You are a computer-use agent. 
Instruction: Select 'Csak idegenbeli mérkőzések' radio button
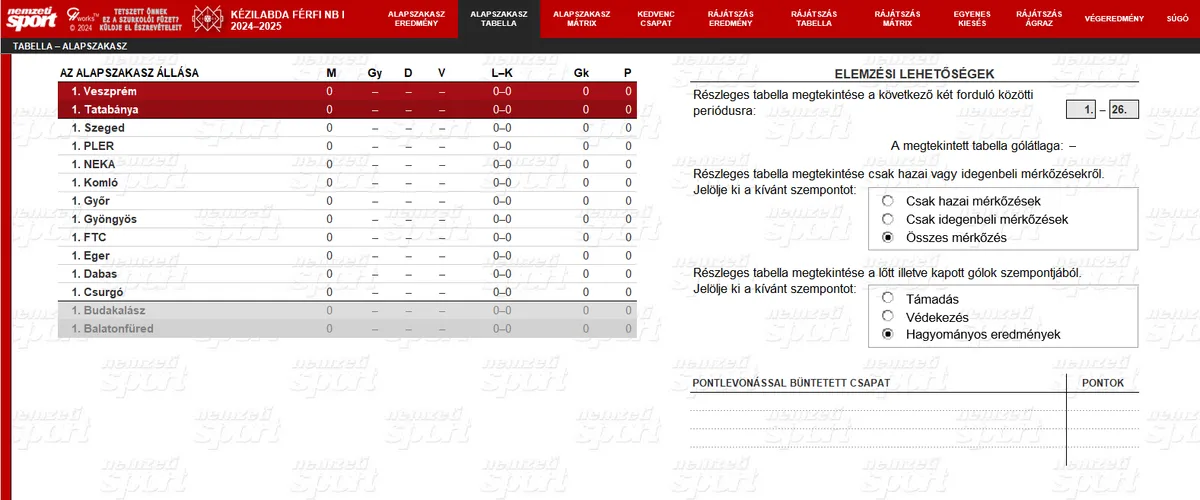coord(887,219)
